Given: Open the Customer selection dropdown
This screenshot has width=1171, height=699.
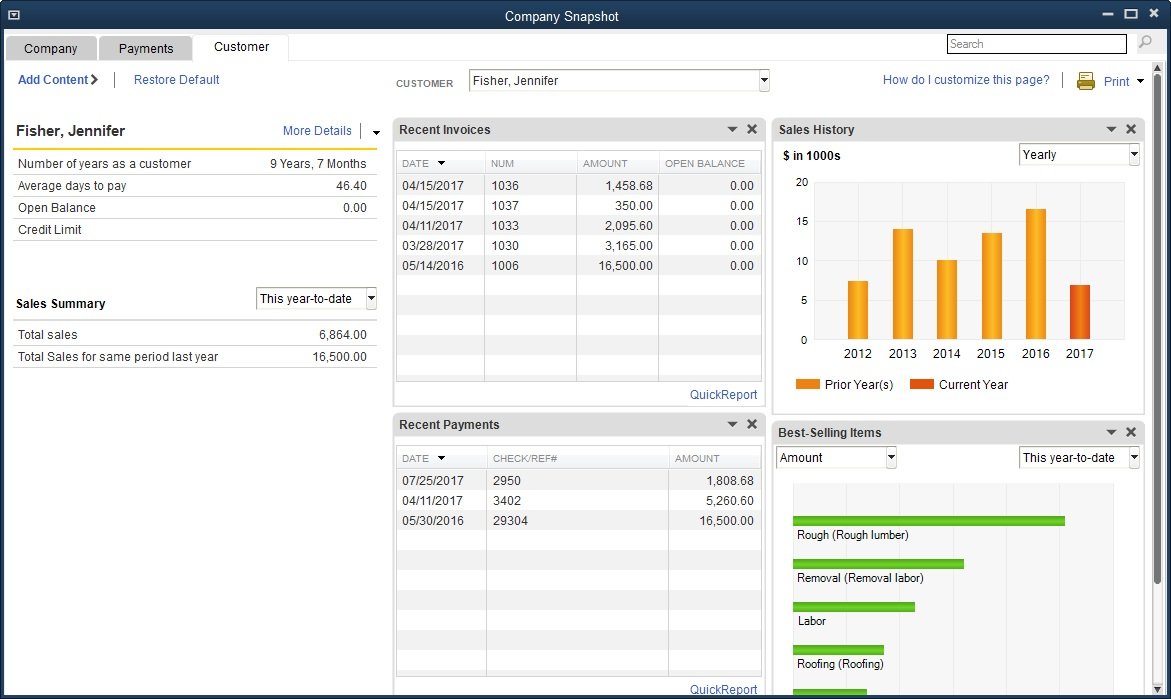Looking at the screenshot, I should tap(764, 81).
